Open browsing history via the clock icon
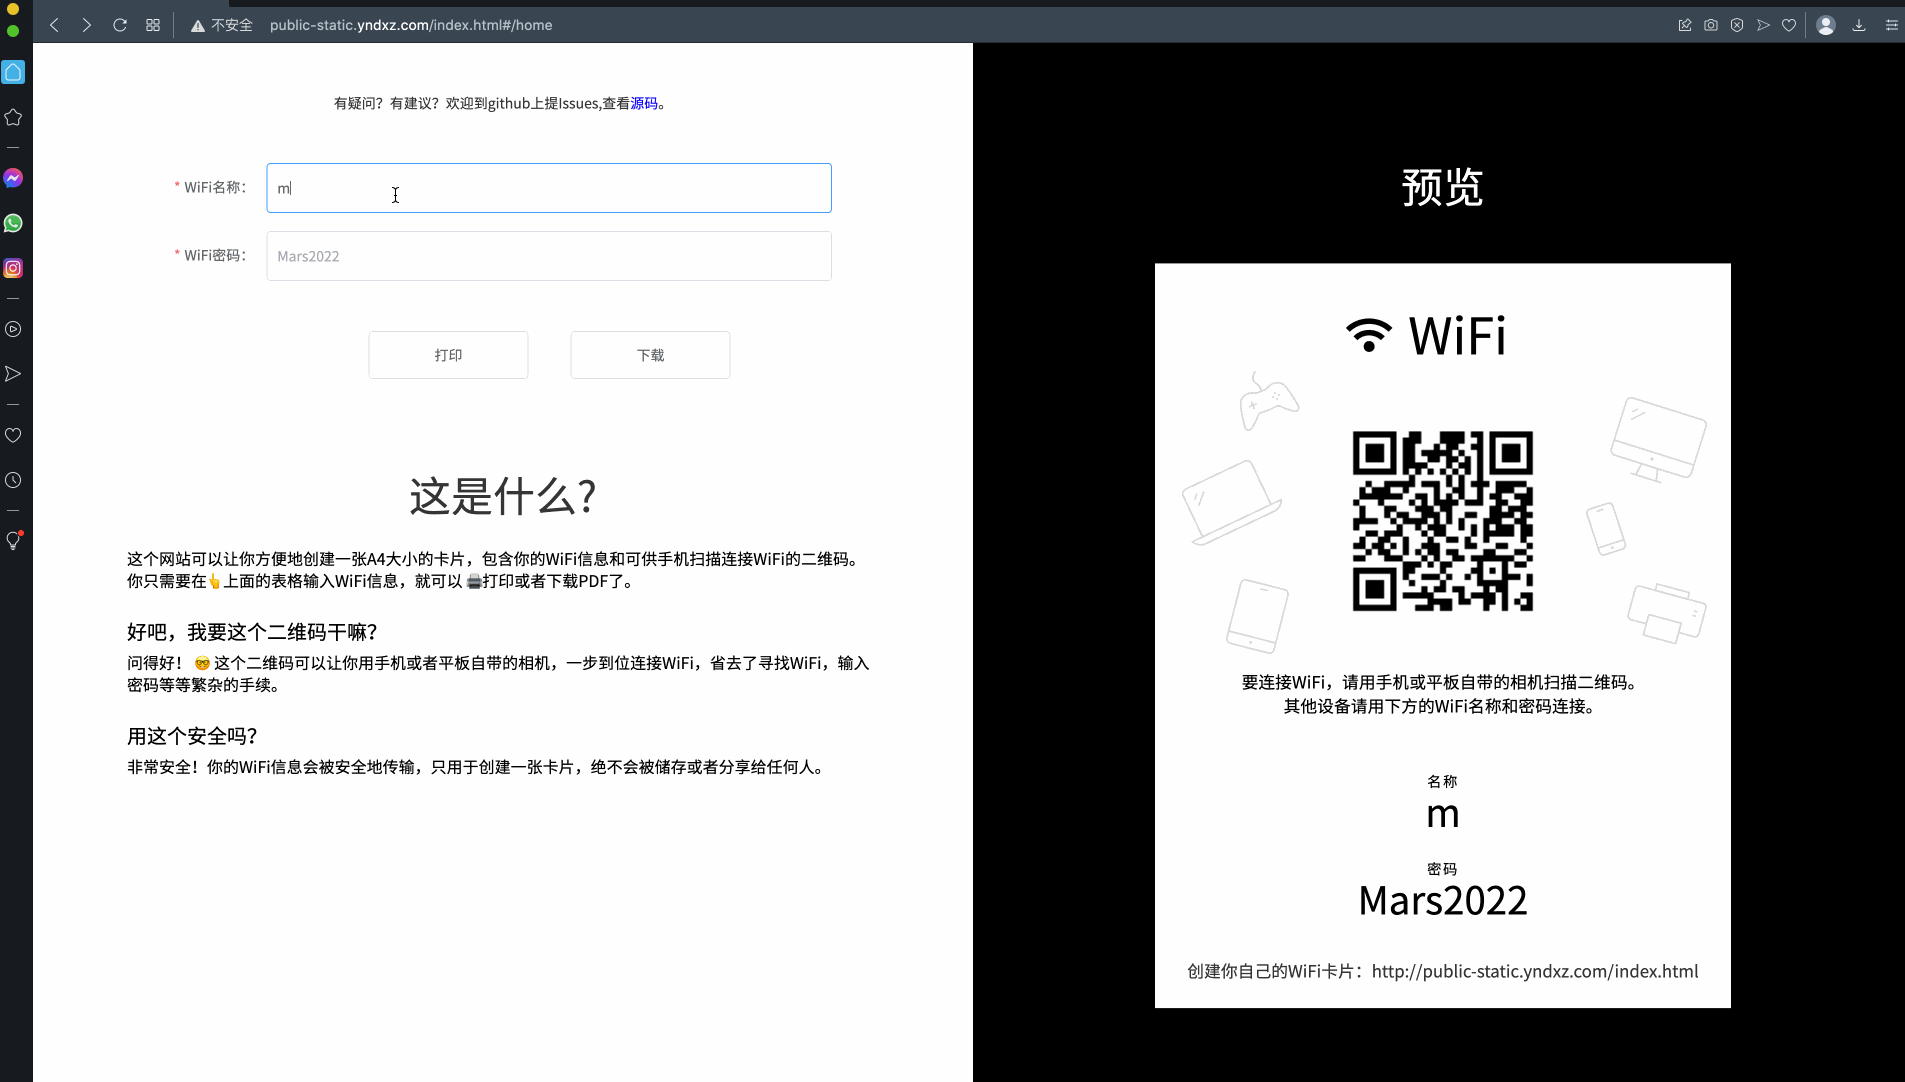This screenshot has width=1905, height=1082. (x=13, y=479)
